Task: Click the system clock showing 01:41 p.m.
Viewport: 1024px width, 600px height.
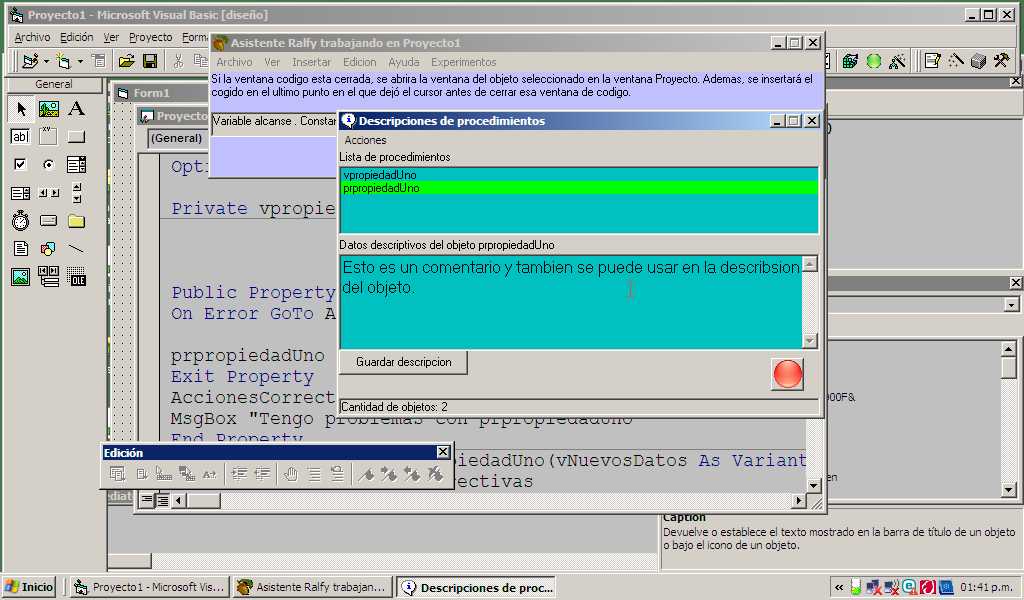Action: click(986, 588)
